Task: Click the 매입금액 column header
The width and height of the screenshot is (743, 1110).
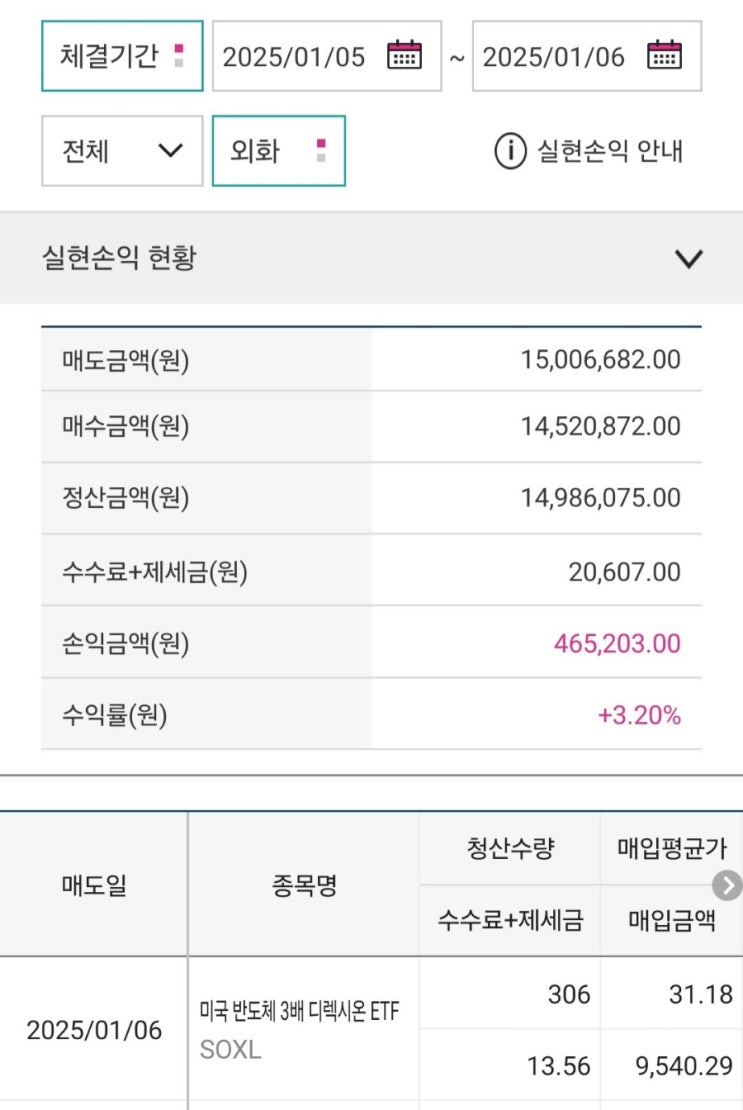Action: tap(671, 920)
